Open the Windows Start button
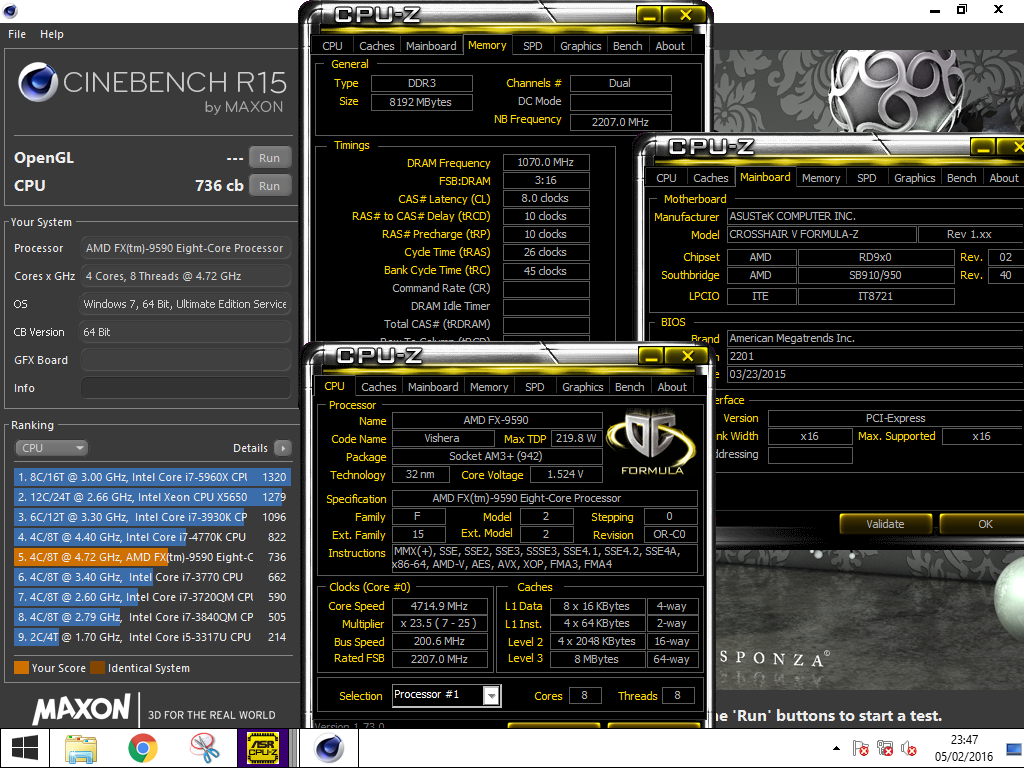Viewport: 1024px width, 768px height. [x=25, y=748]
